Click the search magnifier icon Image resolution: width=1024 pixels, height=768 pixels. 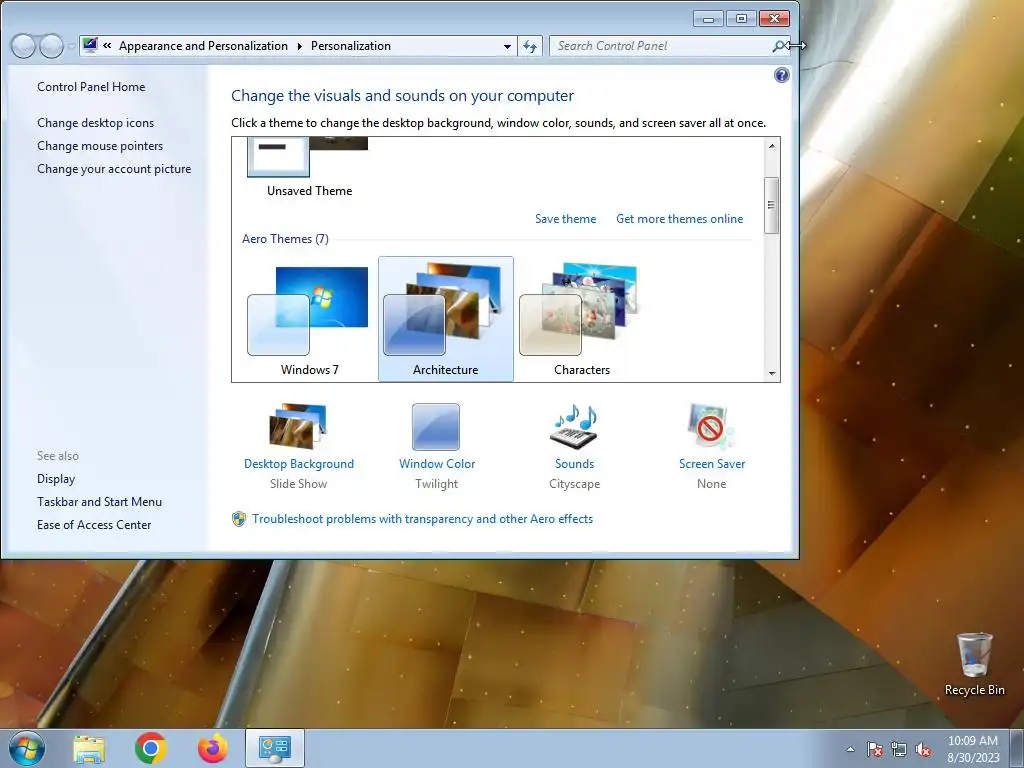(778, 46)
